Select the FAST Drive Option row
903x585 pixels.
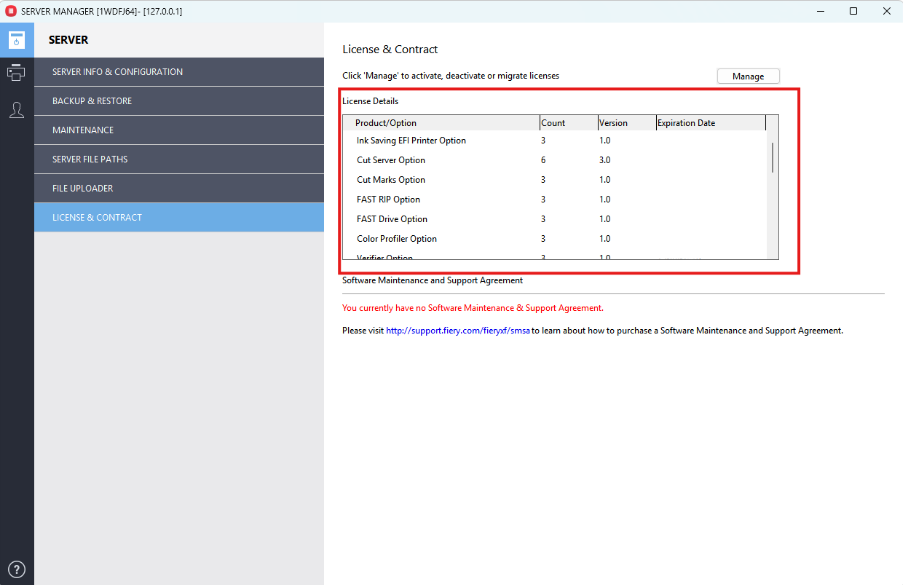555,219
